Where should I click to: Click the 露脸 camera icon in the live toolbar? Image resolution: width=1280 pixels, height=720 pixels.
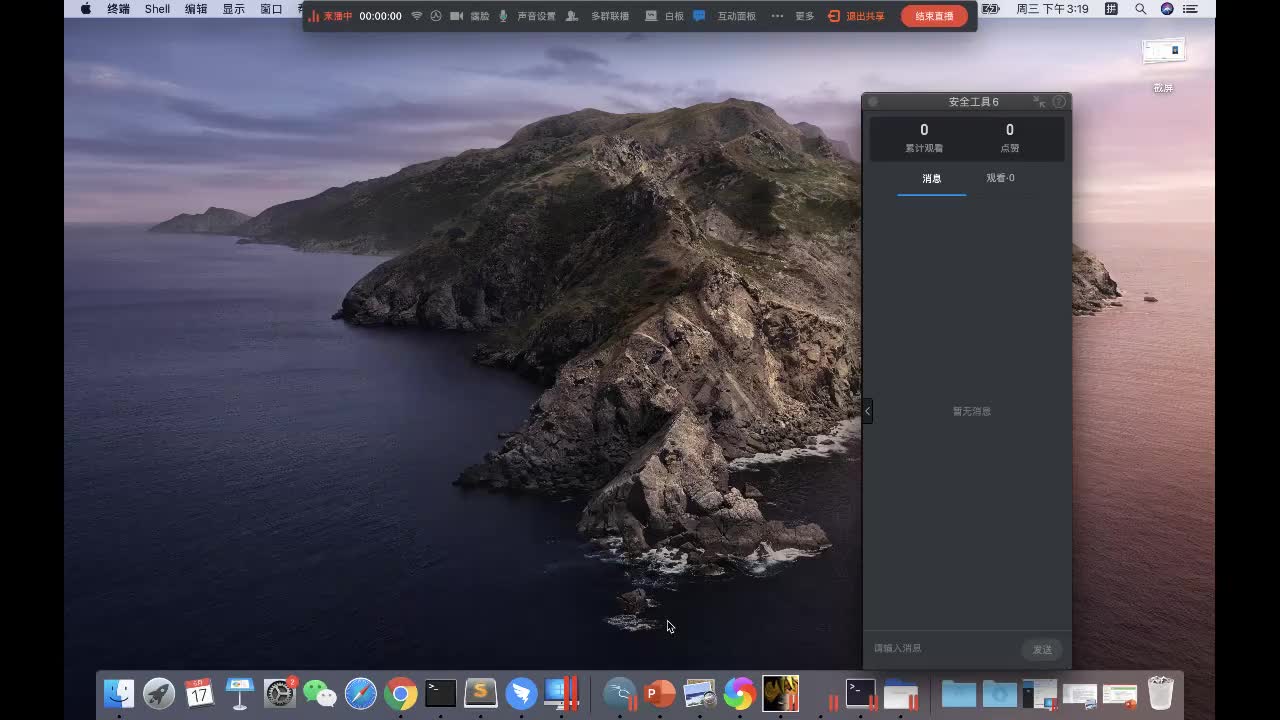click(x=457, y=16)
